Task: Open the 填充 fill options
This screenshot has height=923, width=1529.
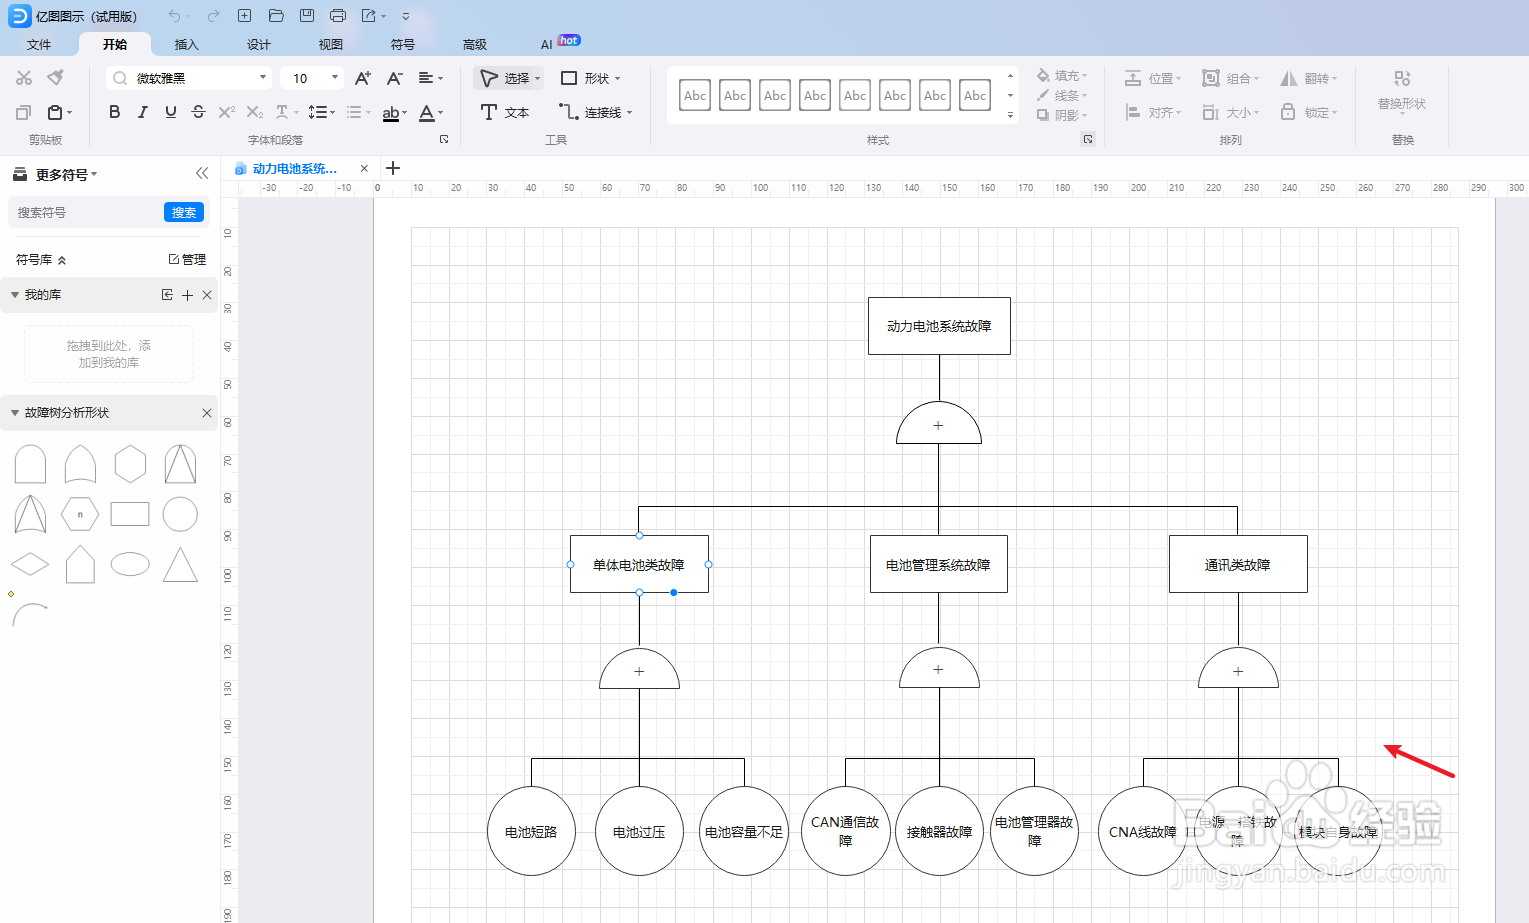Action: click(x=1062, y=76)
